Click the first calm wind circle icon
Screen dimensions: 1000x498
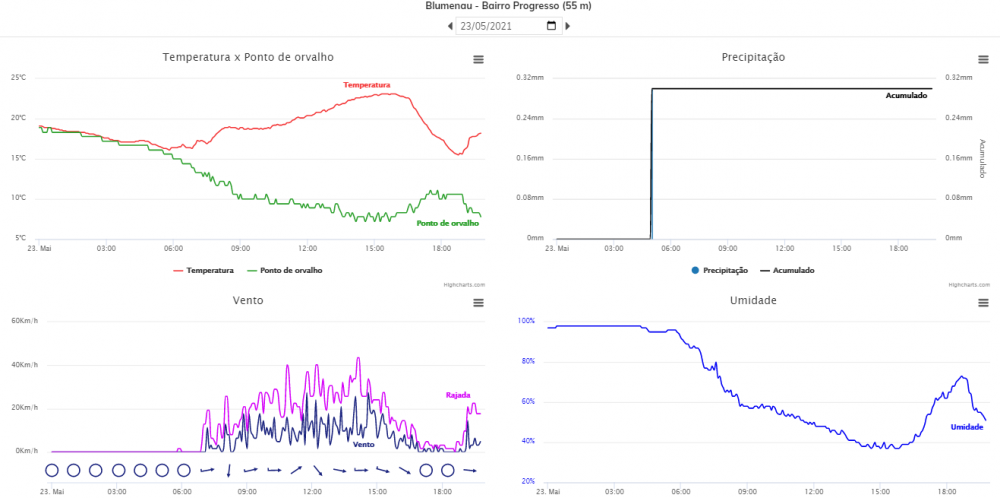(x=52, y=470)
